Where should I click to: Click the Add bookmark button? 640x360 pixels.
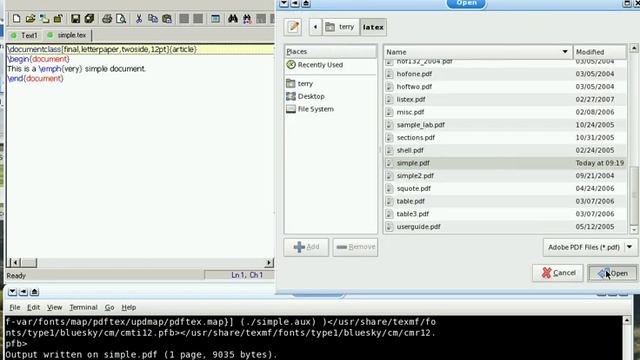(x=306, y=247)
